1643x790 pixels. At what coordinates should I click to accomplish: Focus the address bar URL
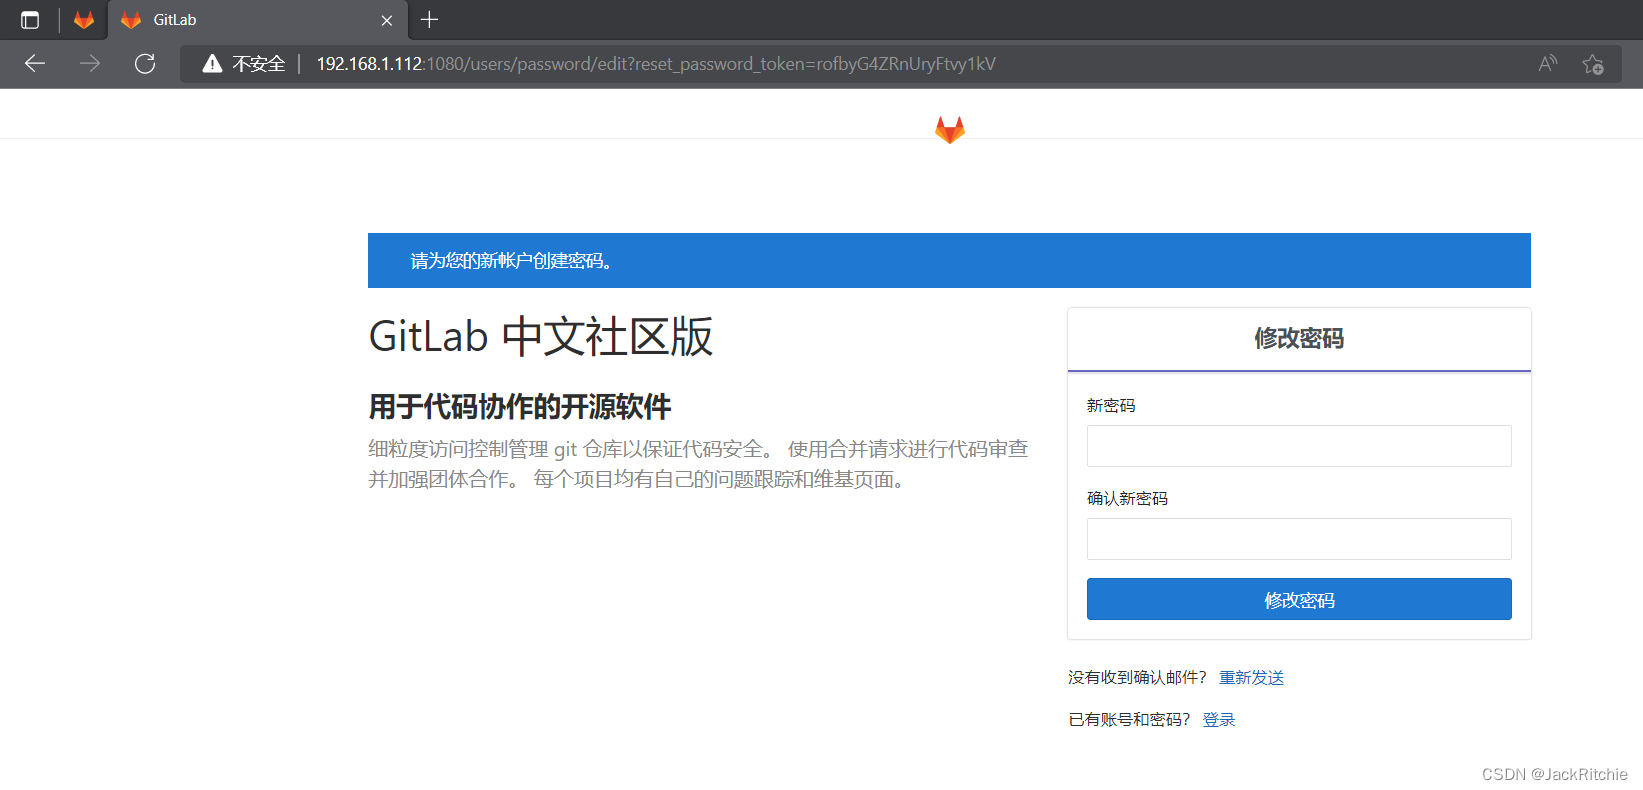[x=656, y=64]
